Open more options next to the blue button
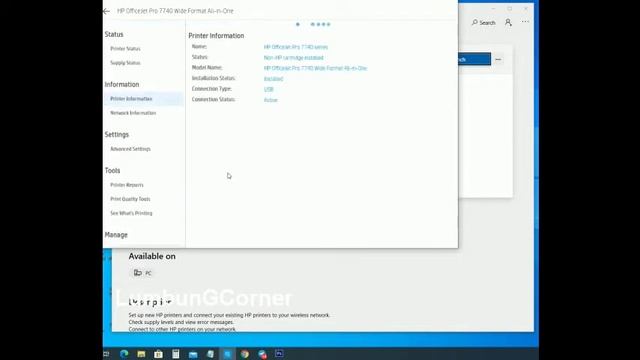 point(498,60)
